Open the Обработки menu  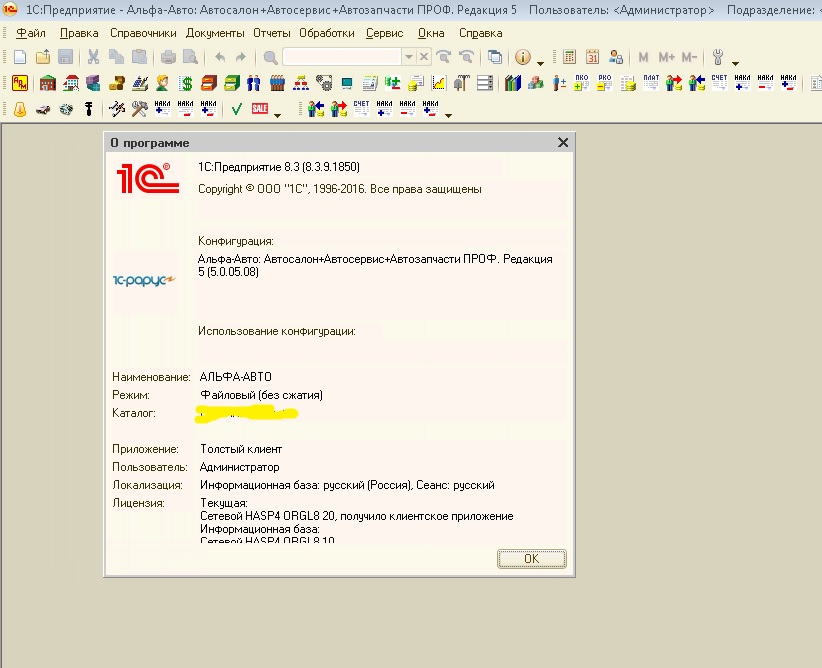327,33
